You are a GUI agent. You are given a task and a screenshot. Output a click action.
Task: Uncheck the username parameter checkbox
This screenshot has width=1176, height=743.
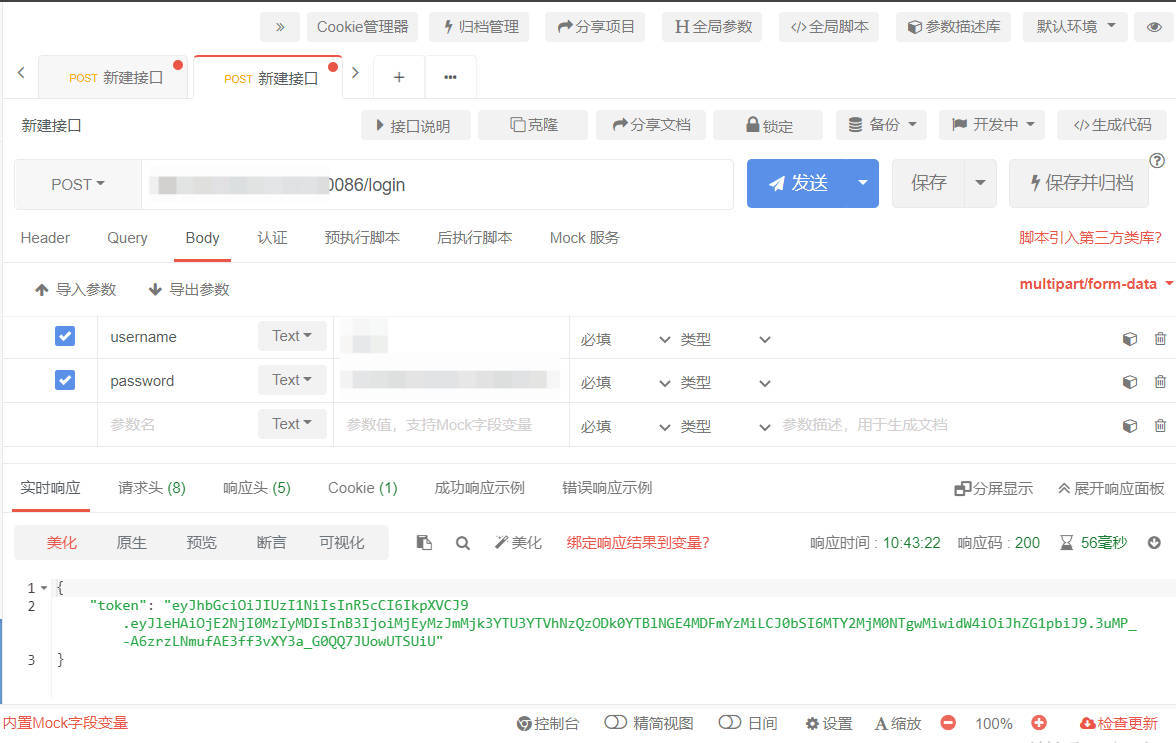(x=65, y=336)
